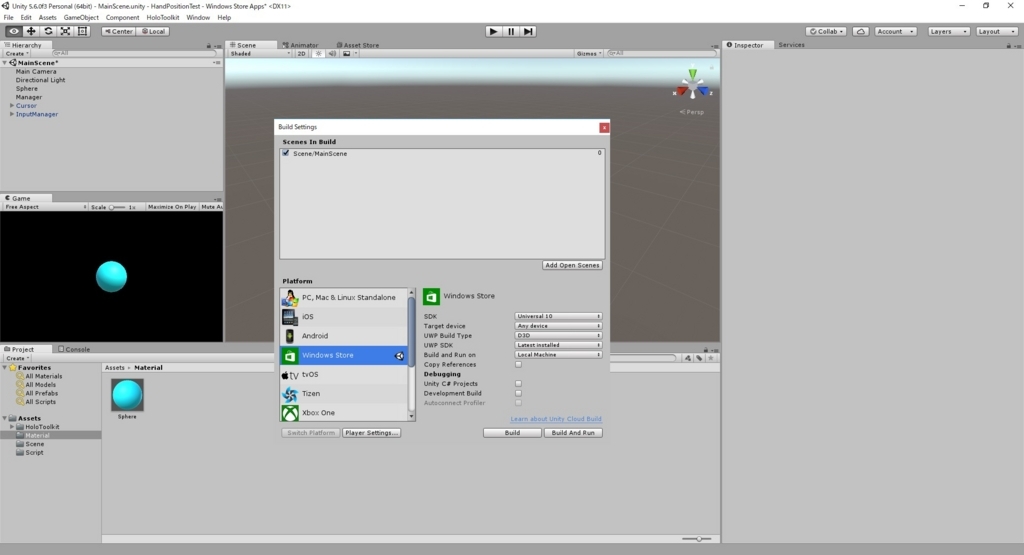Select iOS platform

[x=344, y=317]
